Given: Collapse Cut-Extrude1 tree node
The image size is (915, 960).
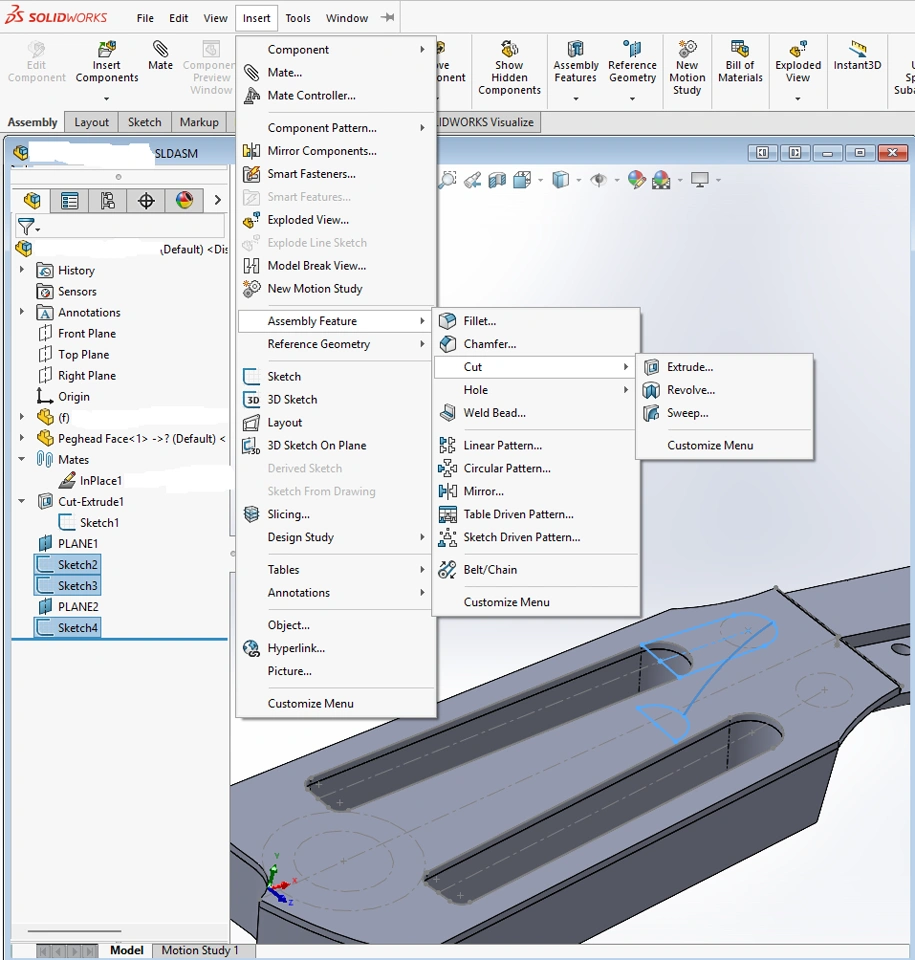Looking at the screenshot, I should (22, 501).
